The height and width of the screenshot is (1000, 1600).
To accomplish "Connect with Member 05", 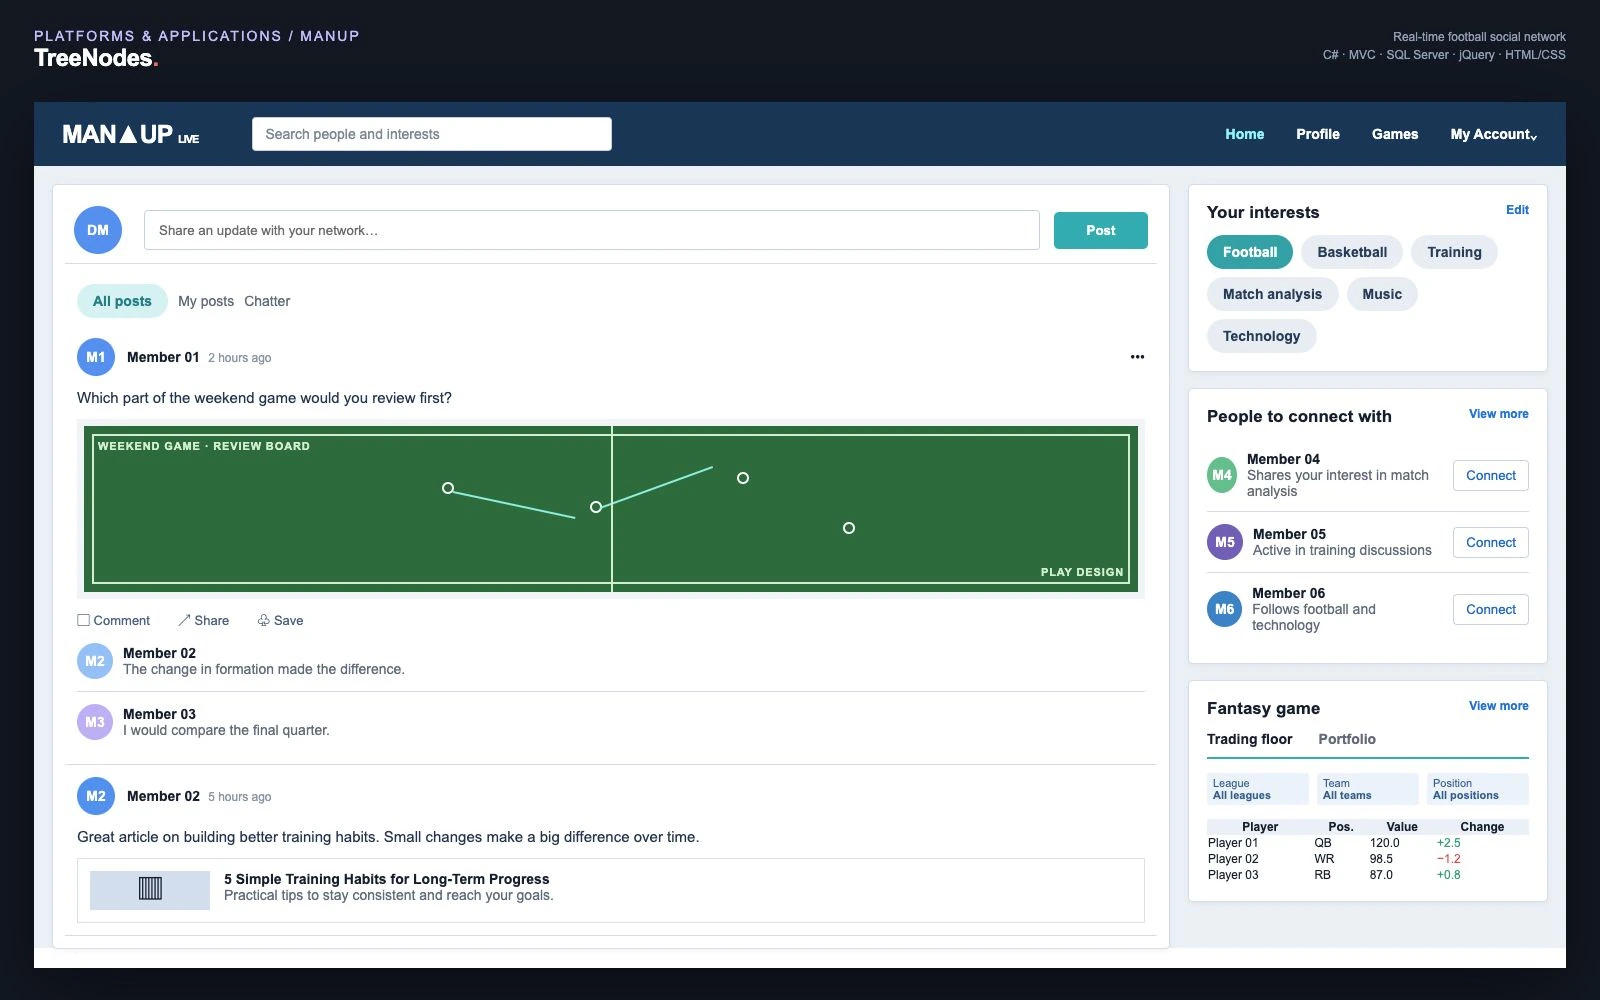I will point(1491,542).
